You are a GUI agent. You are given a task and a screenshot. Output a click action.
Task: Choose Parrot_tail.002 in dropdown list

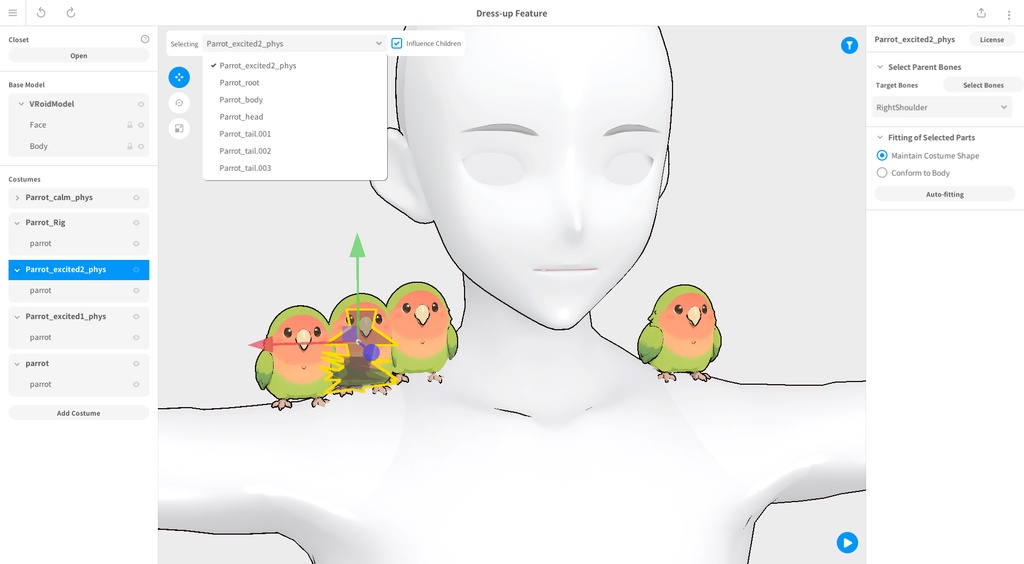pyautogui.click(x=295, y=151)
